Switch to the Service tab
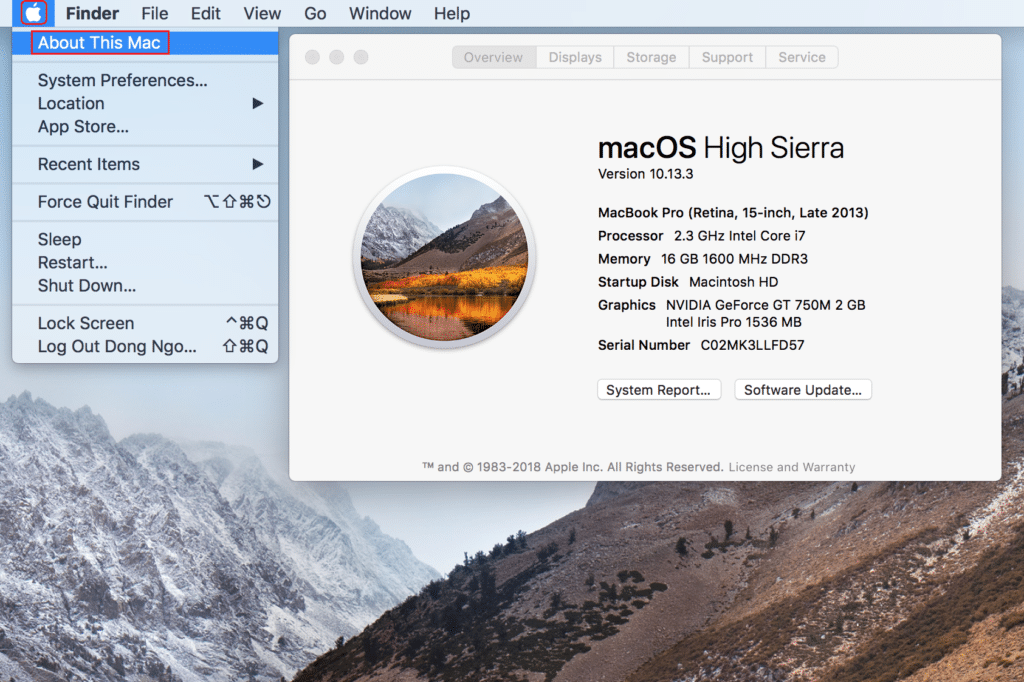This screenshot has width=1024, height=682. [x=802, y=57]
